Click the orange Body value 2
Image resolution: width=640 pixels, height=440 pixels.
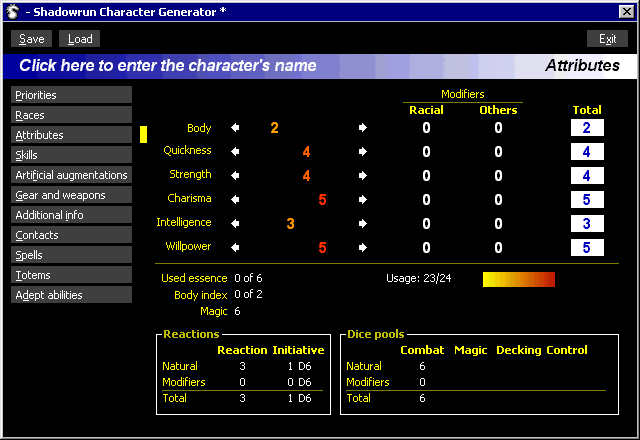[274, 128]
